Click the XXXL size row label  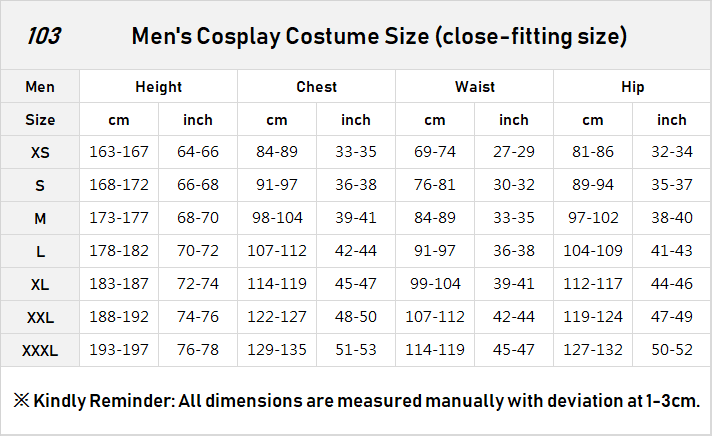[x=40, y=351]
